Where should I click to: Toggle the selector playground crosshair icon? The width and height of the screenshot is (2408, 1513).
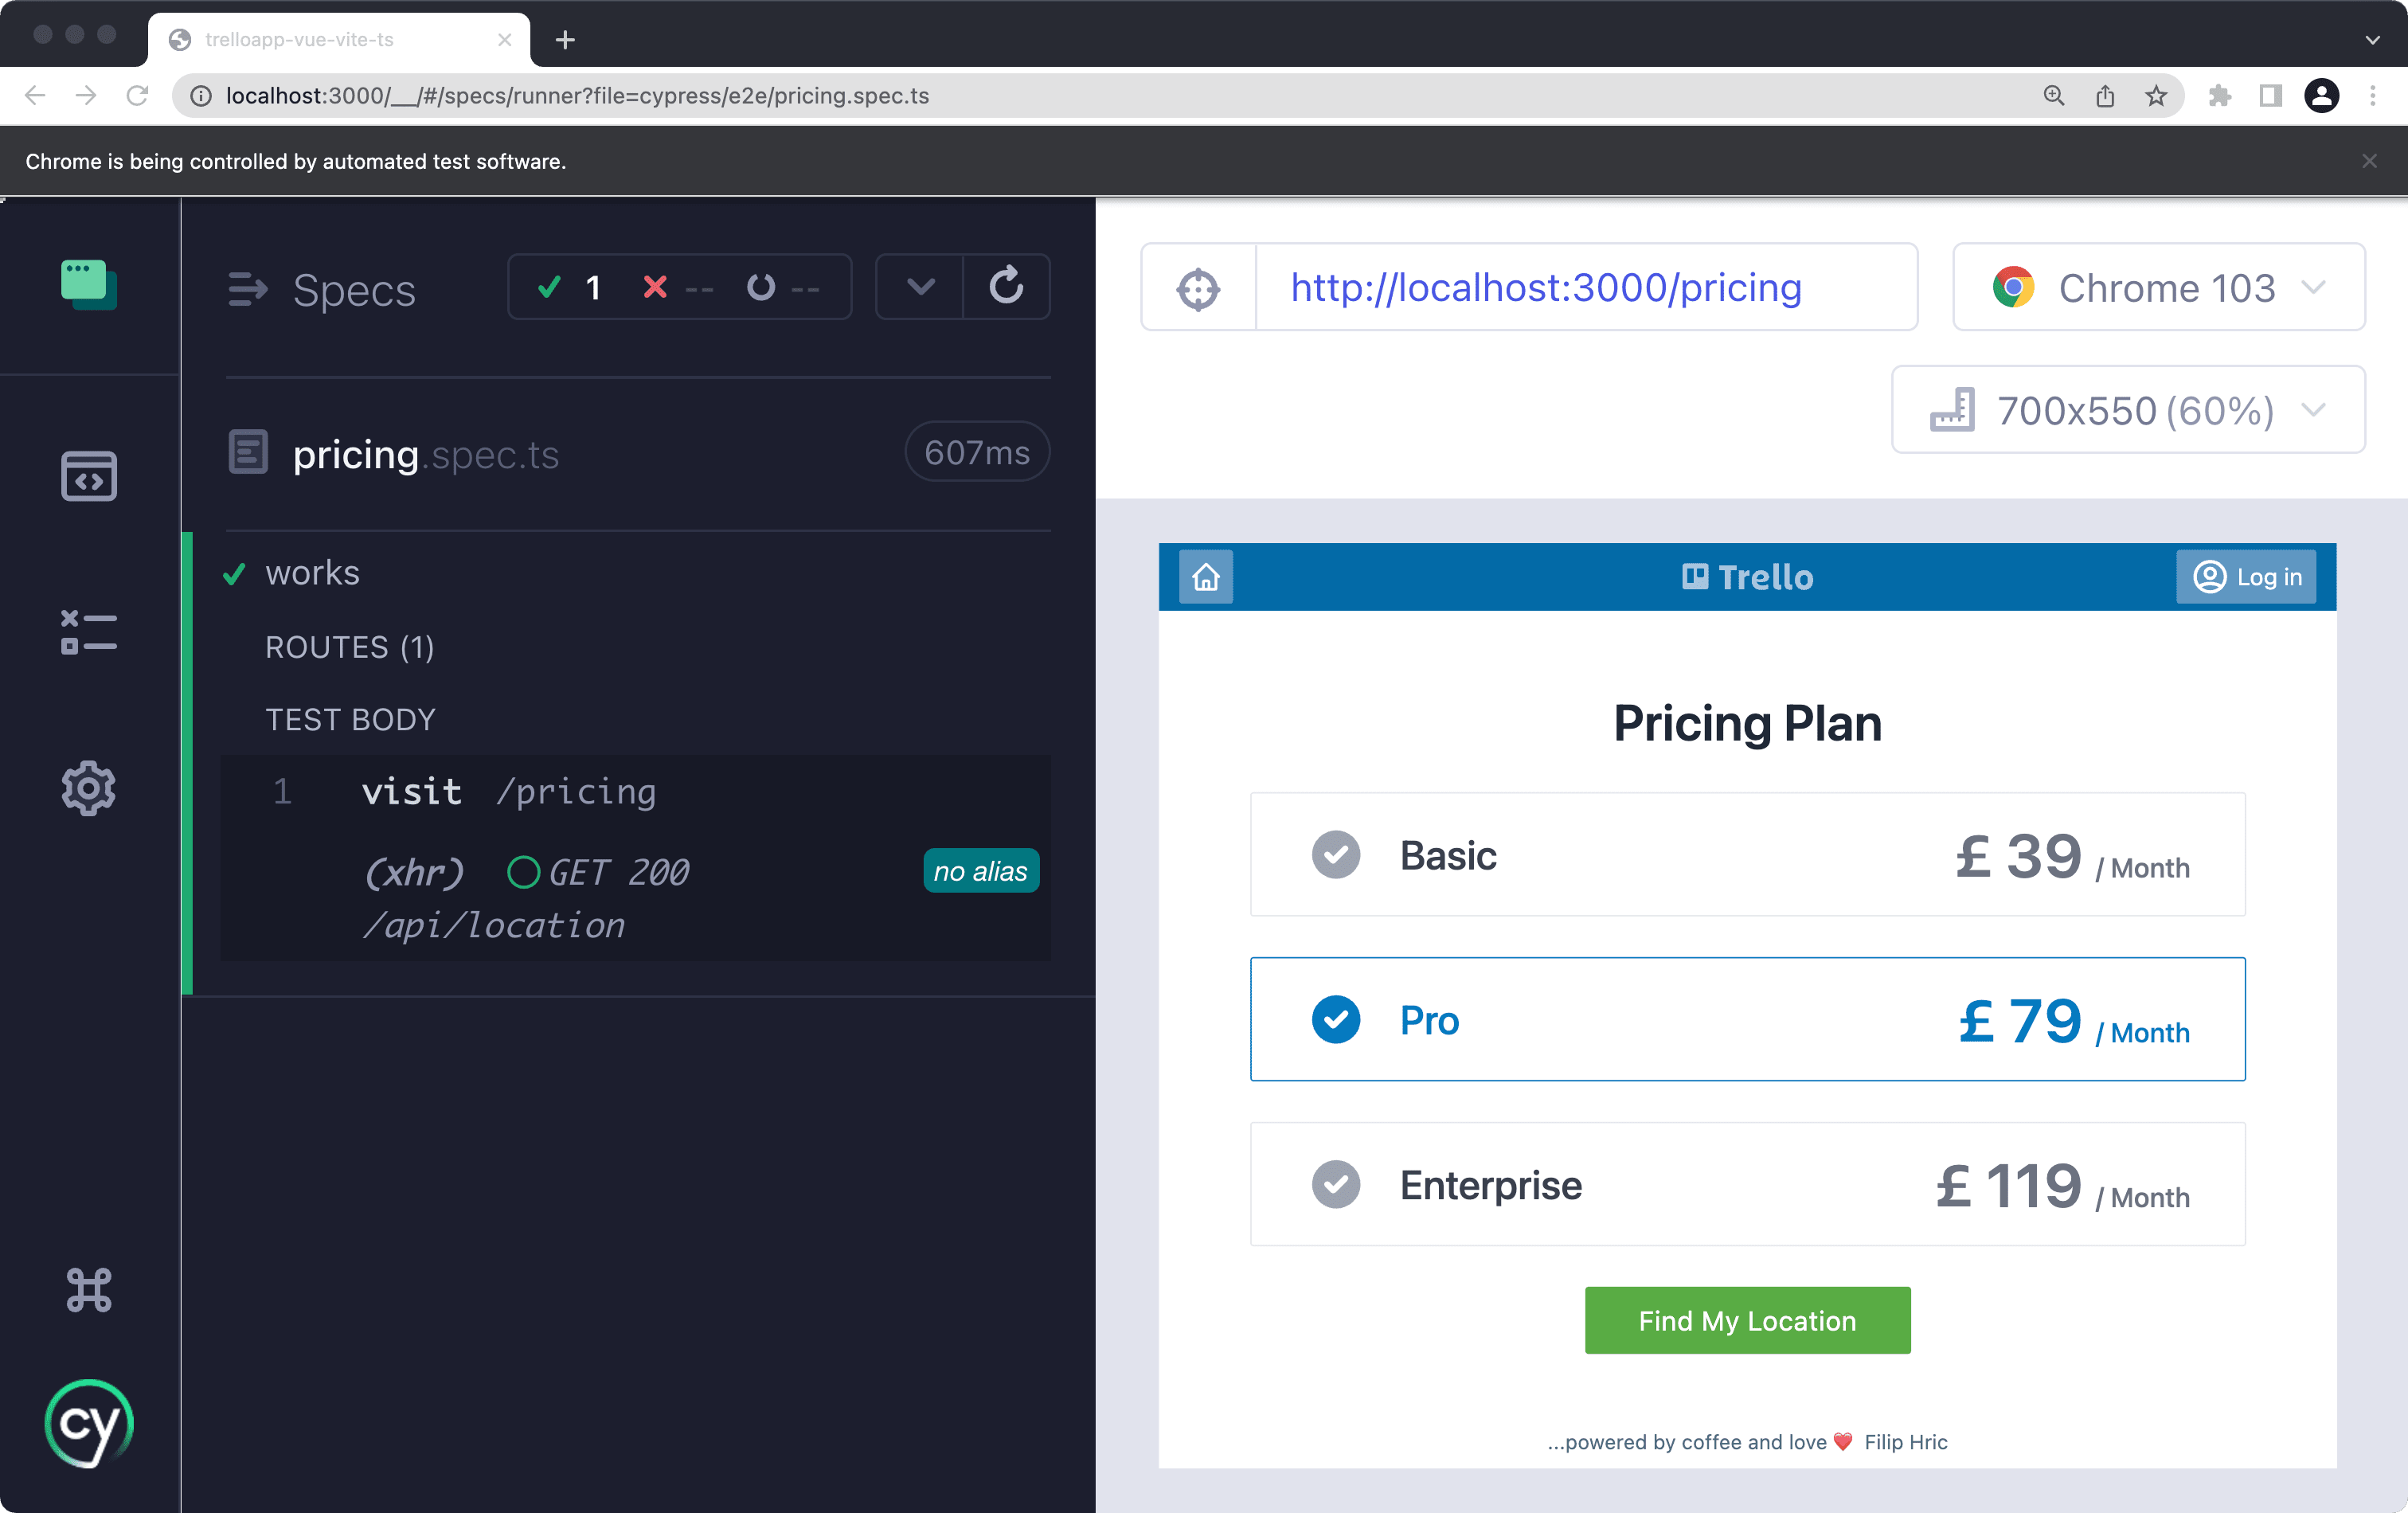1198,288
